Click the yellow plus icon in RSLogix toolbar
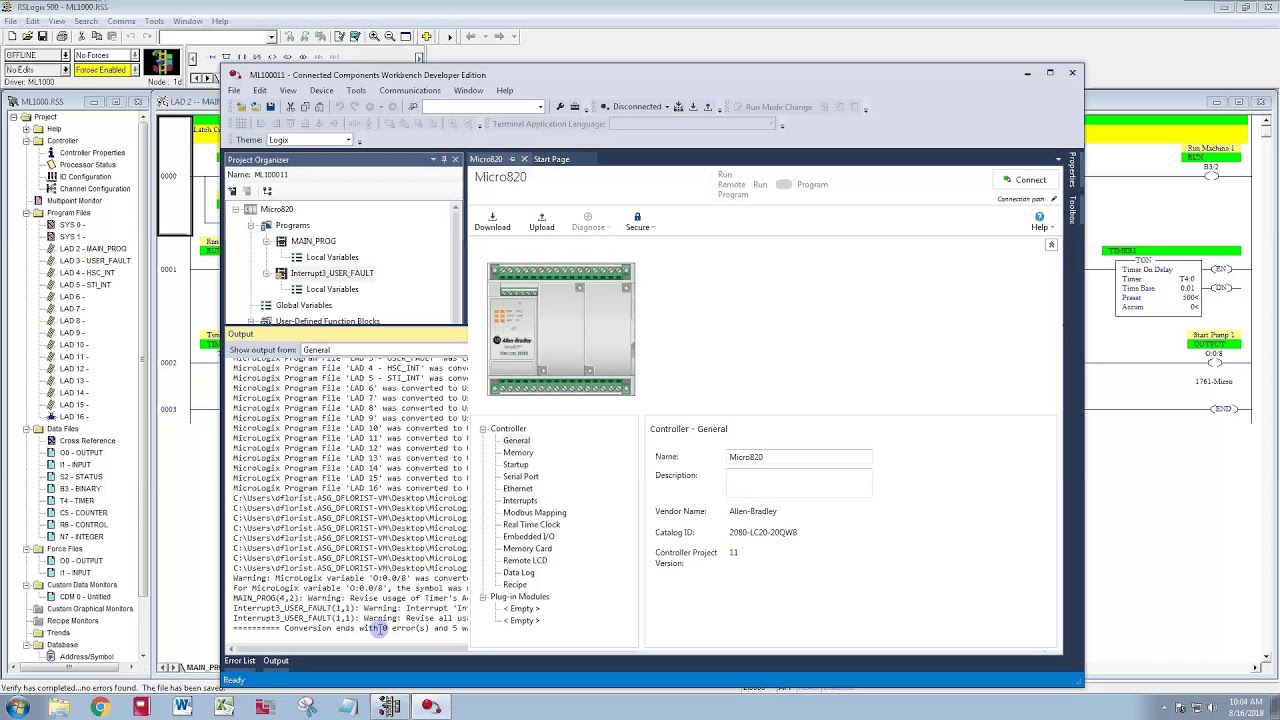The image size is (1280, 720). (x=426, y=36)
